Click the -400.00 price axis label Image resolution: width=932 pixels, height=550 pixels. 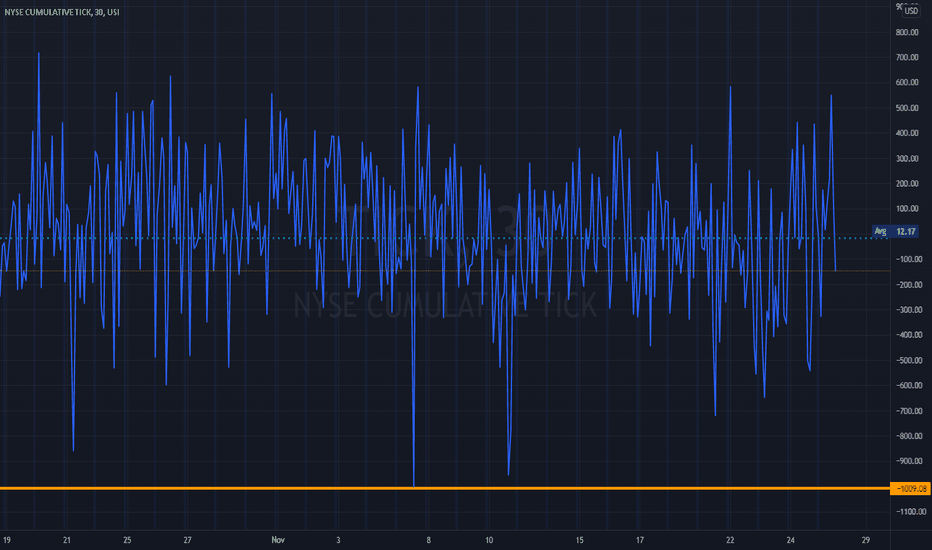(909, 335)
